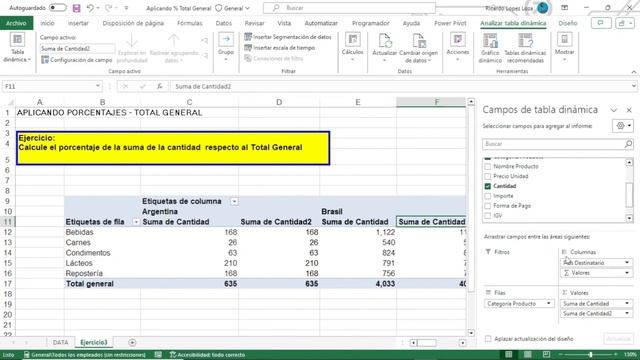Viewport: 640px width, 360px height.
Task: Open the Archivo tab
Action: 16,23
